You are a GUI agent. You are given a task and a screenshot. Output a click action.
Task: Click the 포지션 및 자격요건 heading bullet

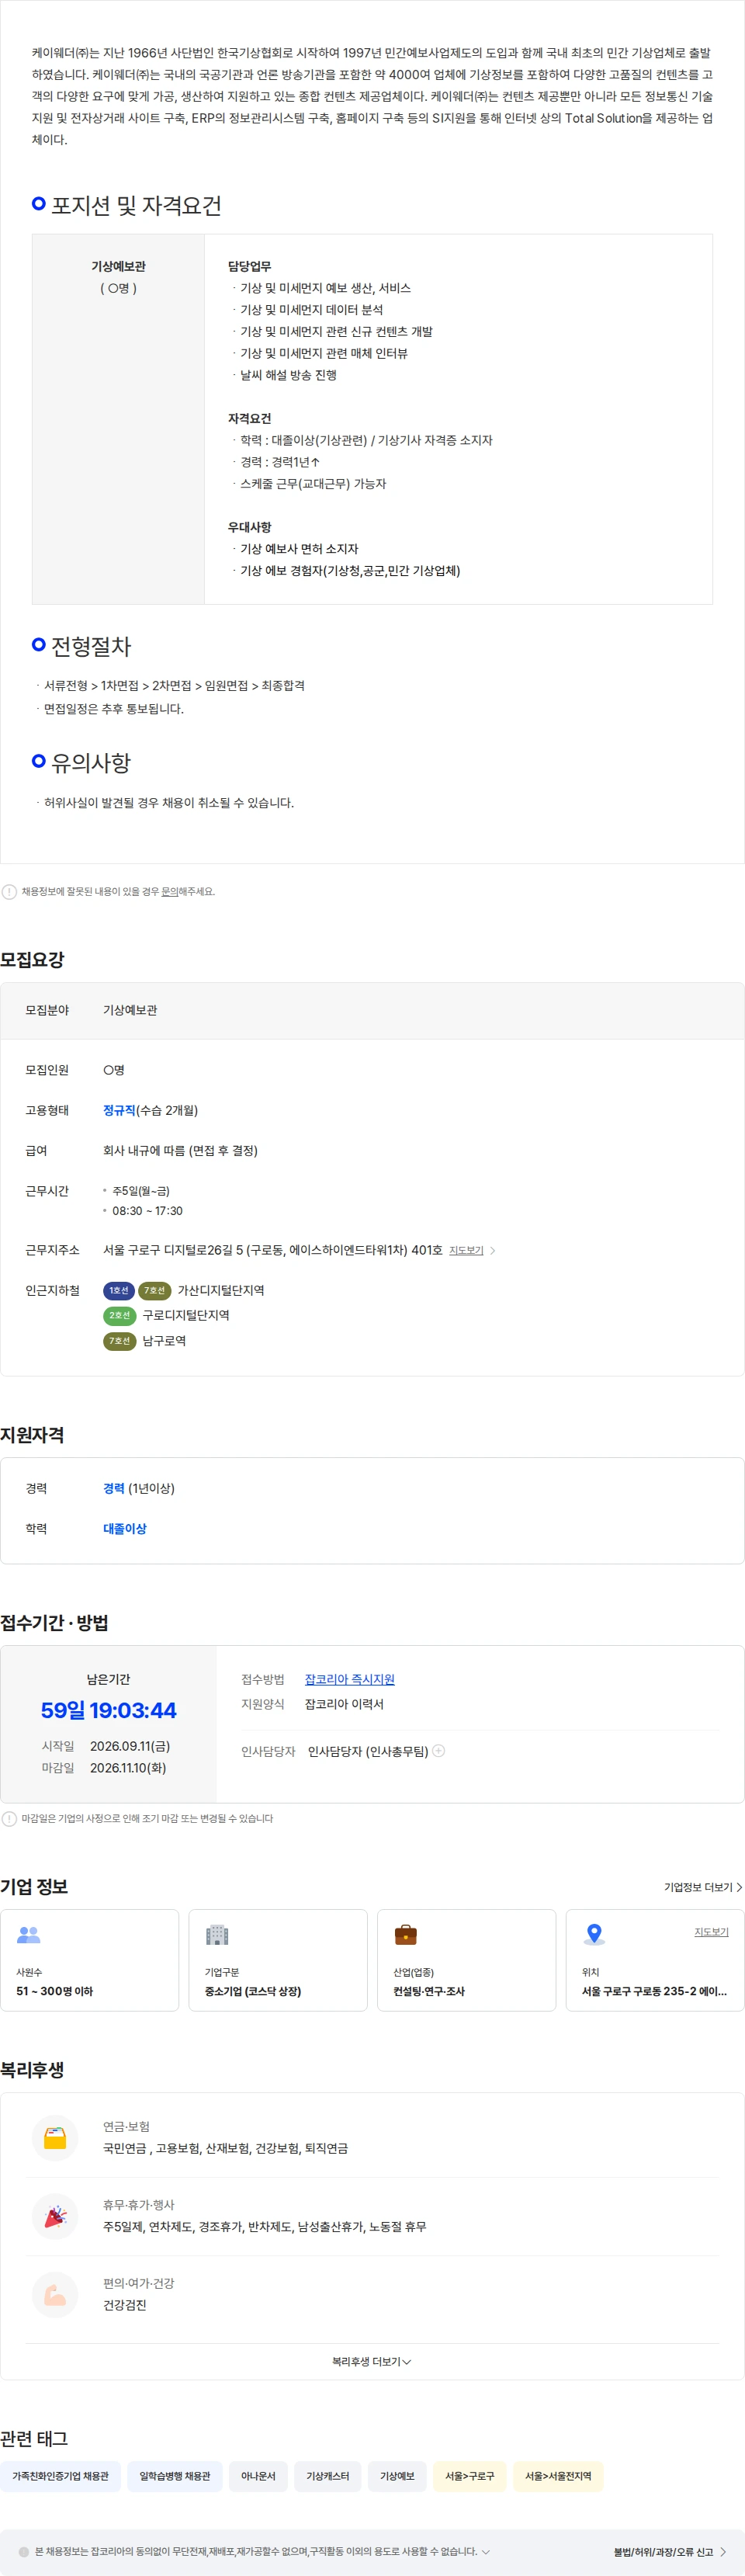coord(39,203)
